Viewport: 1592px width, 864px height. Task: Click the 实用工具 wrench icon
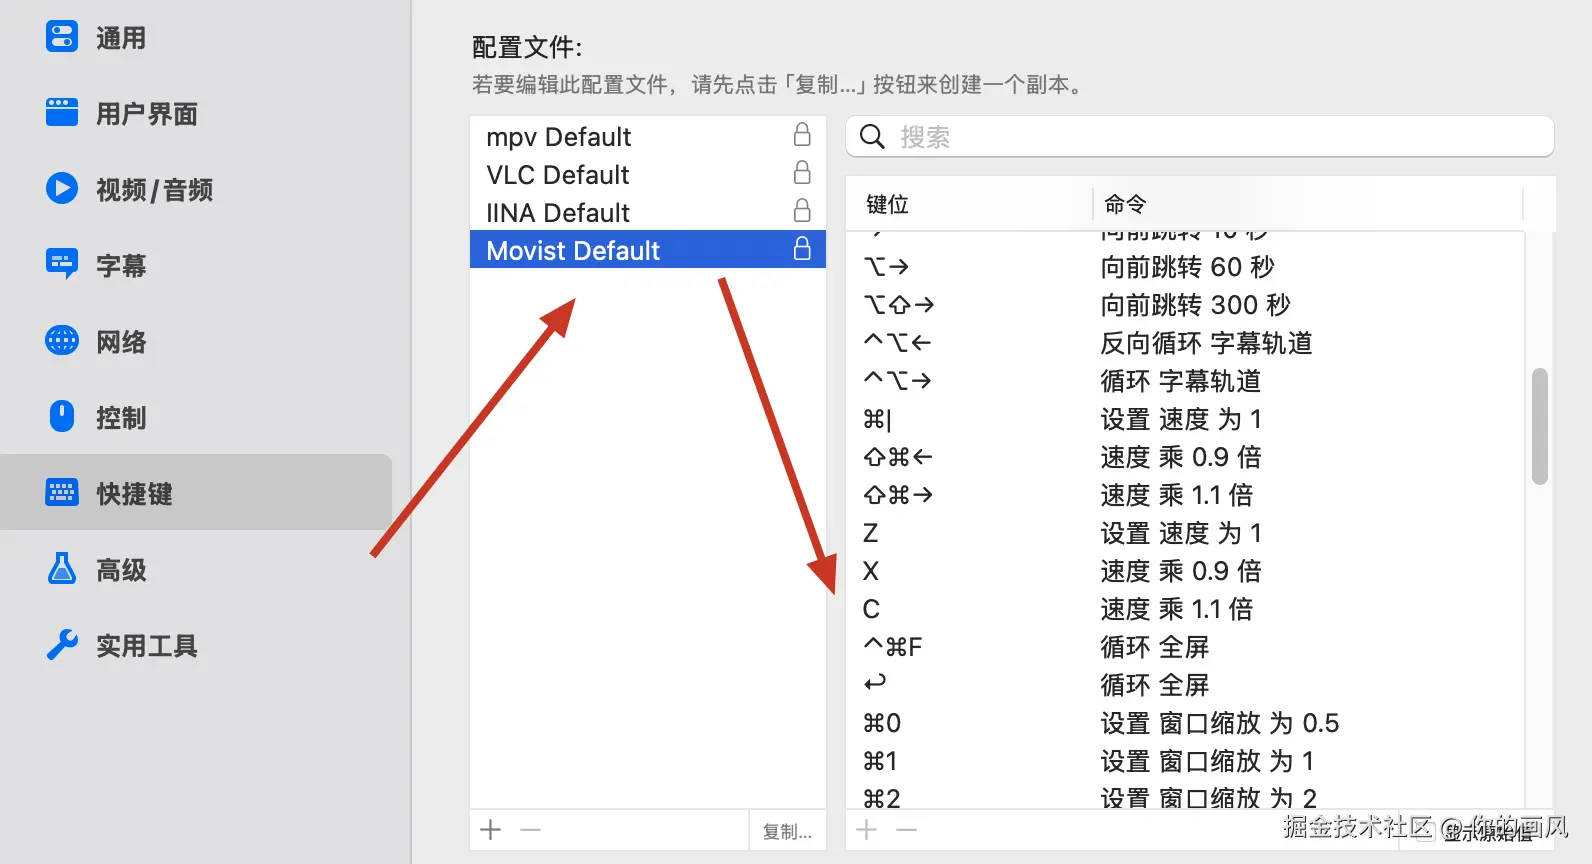point(62,644)
